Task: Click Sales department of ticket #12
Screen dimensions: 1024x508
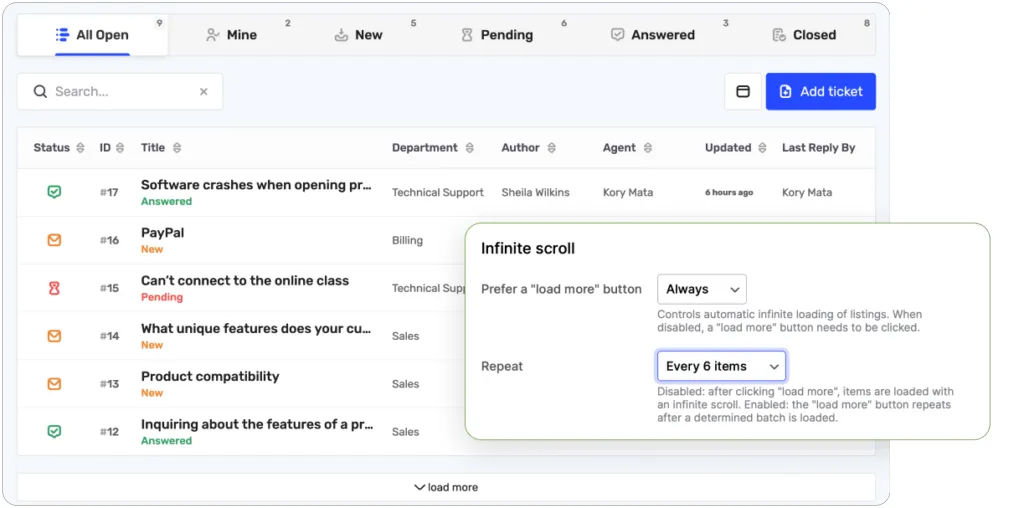Action: (406, 432)
